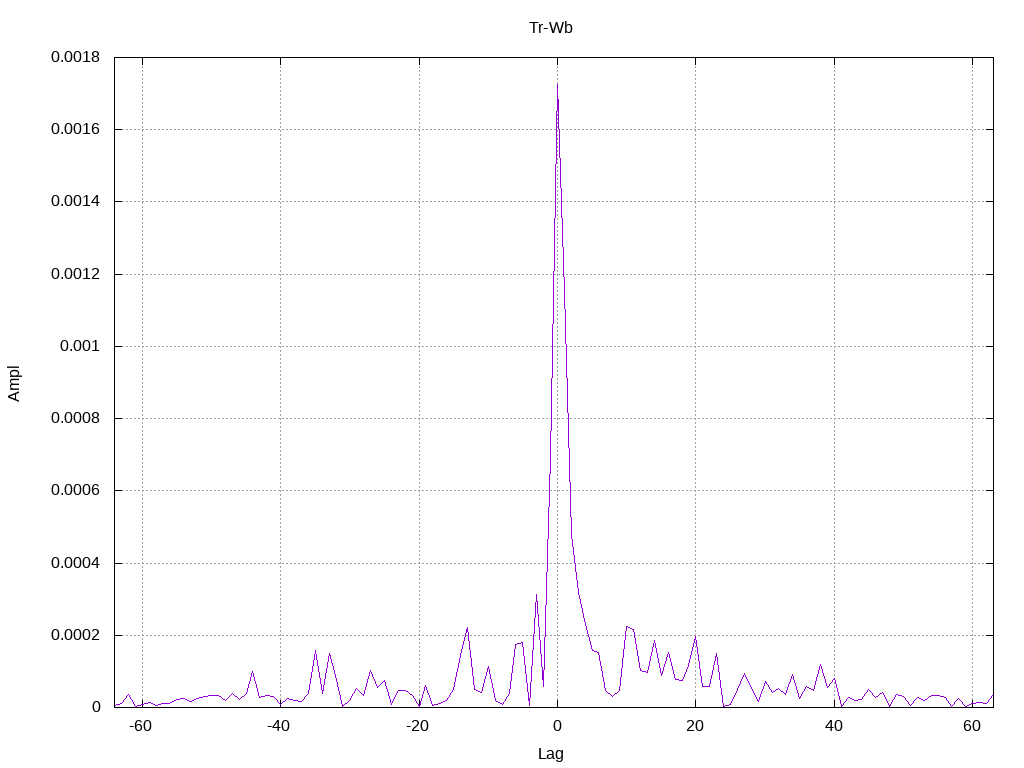Click y-axis tick label 0.0016
This screenshot has width=1024, height=768.
(76, 129)
